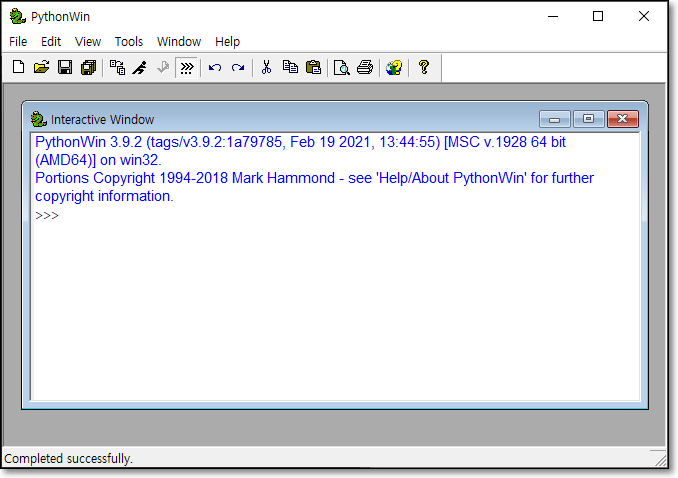Open the globe help icon in toolbar

(x=394, y=67)
